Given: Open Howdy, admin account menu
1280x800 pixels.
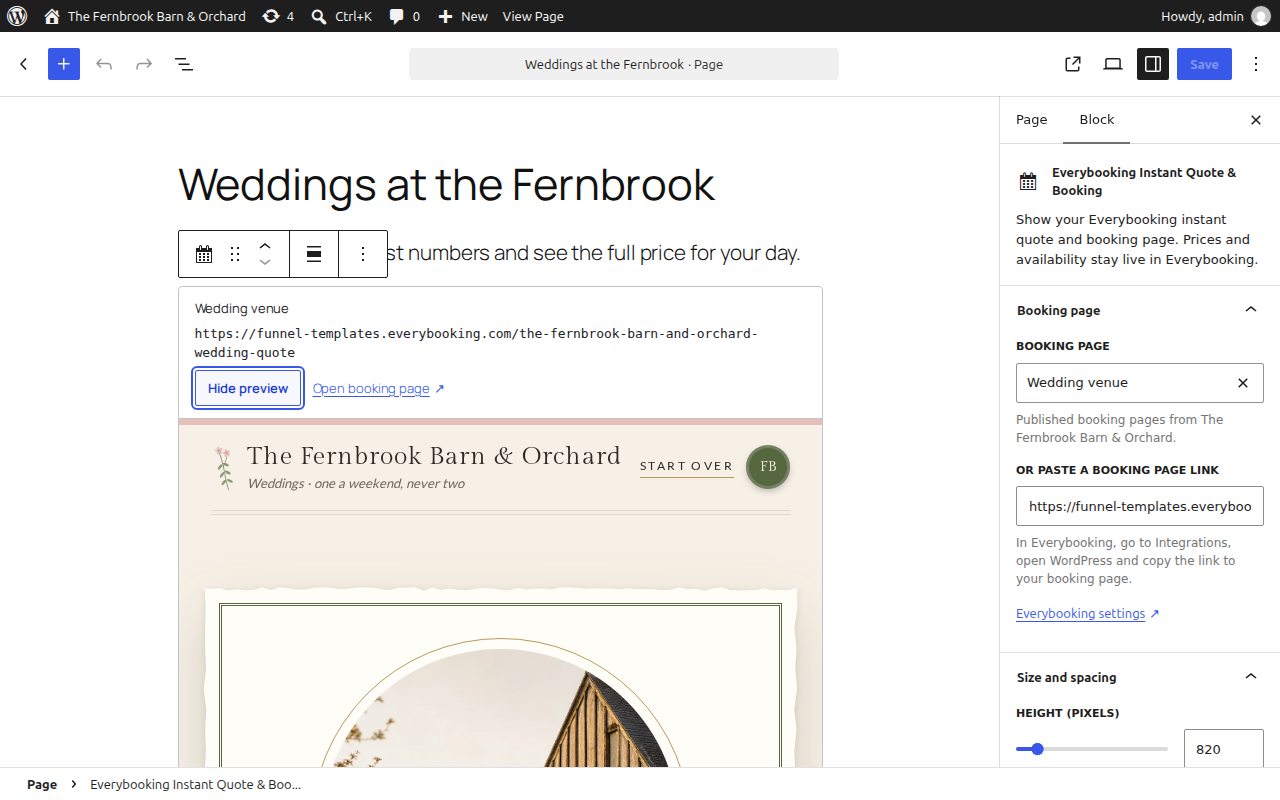Looking at the screenshot, I should click(1215, 16).
